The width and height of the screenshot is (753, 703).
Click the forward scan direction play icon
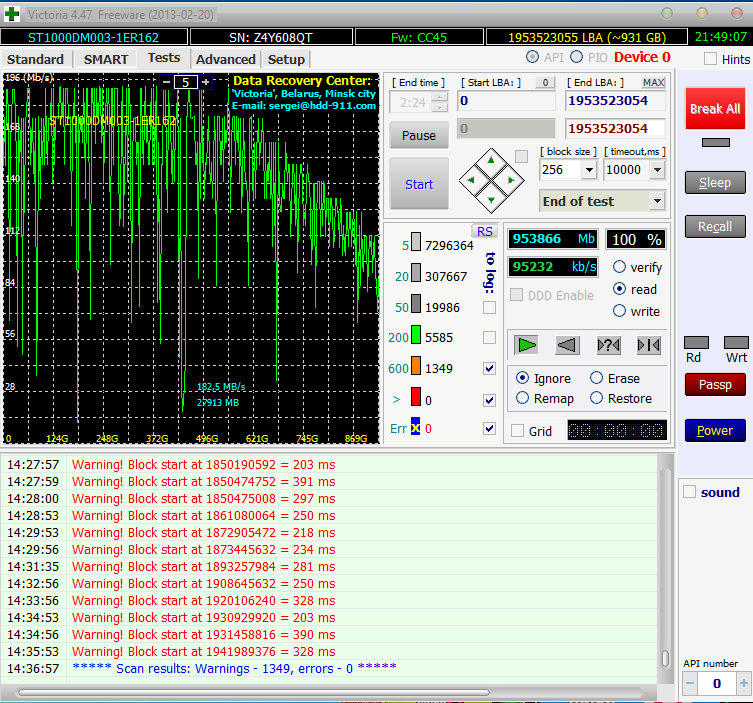pyautogui.click(x=527, y=345)
